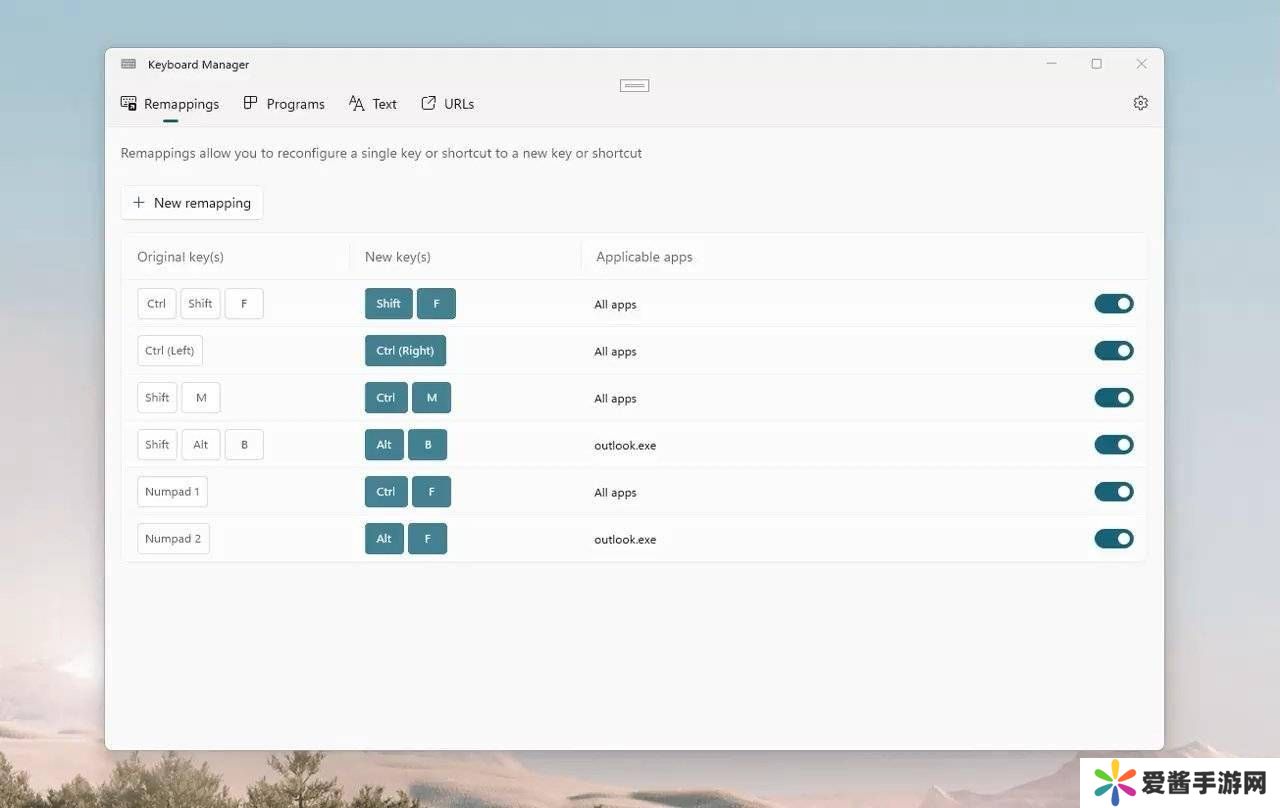1280x808 pixels.
Task: Switch off the Numpad 1 remapping toggle
Action: pyautogui.click(x=1113, y=492)
